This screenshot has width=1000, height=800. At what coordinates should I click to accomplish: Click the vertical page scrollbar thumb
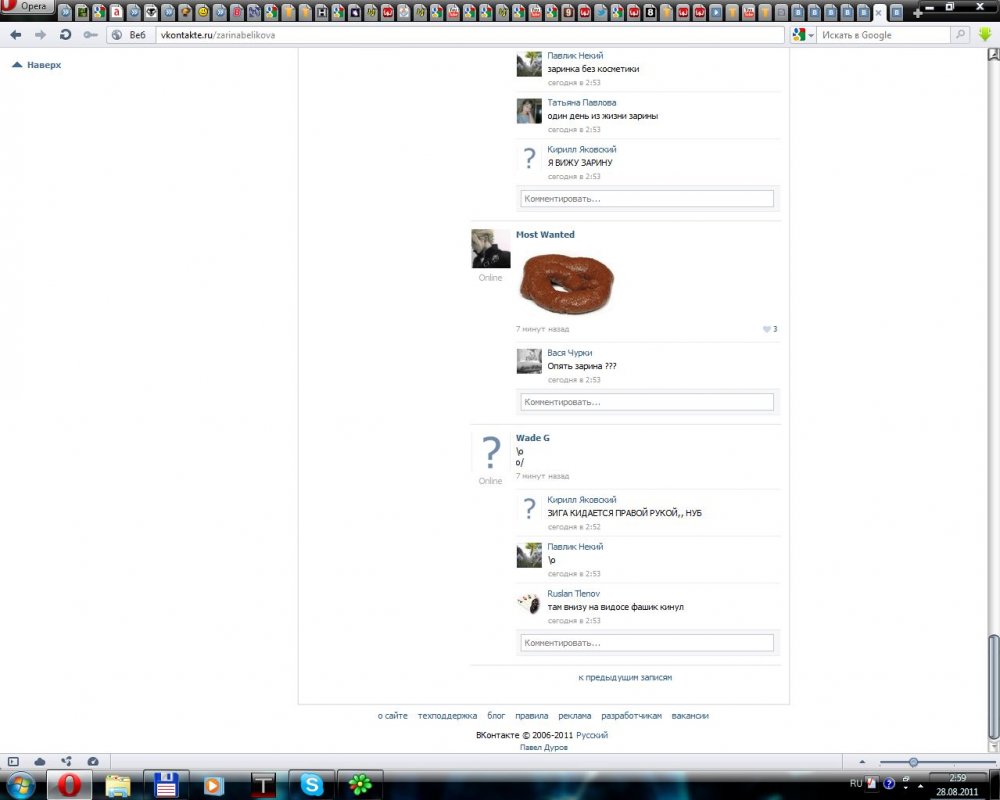(x=994, y=686)
